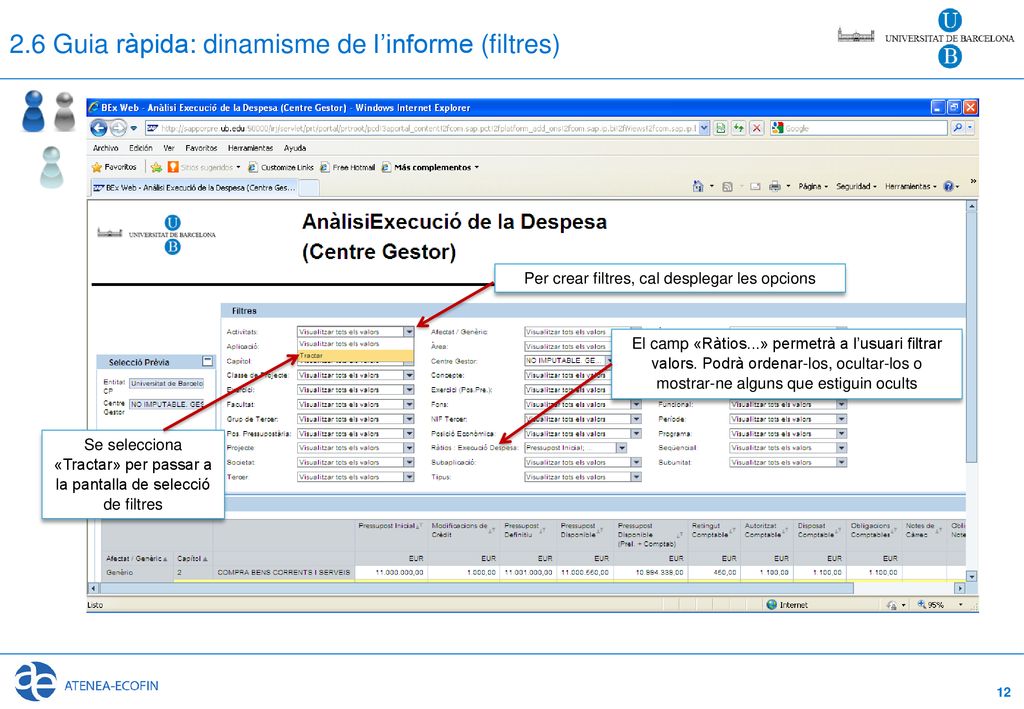Open the Página command bar menu

812,187
